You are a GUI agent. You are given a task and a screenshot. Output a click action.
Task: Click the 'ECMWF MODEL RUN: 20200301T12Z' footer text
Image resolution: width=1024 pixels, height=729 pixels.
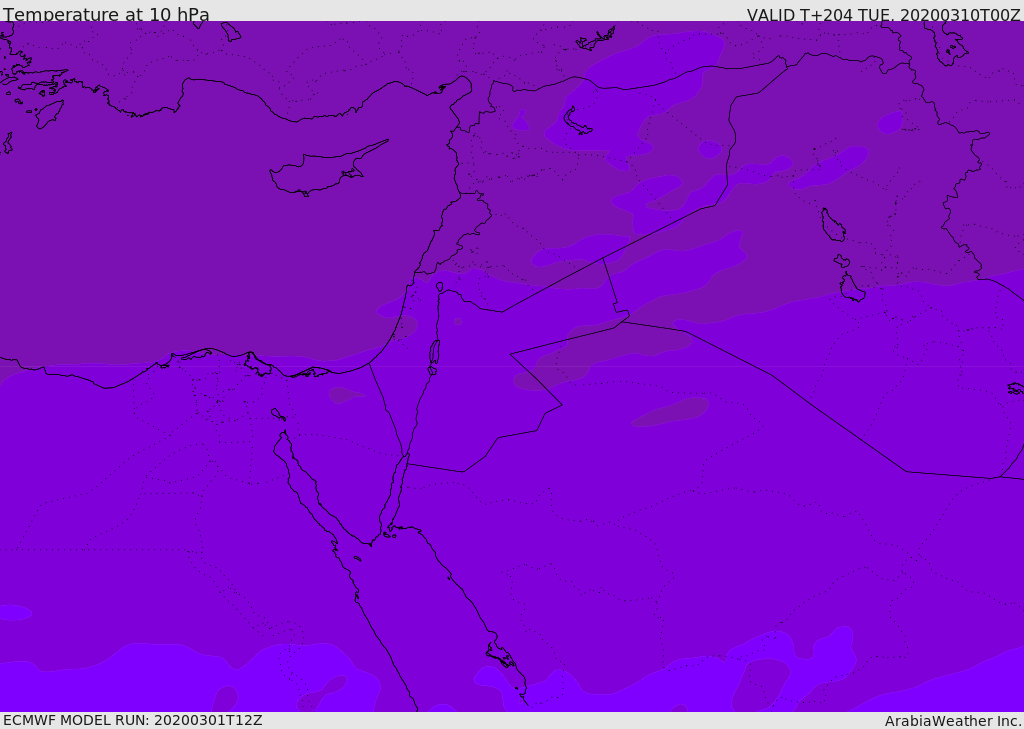(133, 720)
